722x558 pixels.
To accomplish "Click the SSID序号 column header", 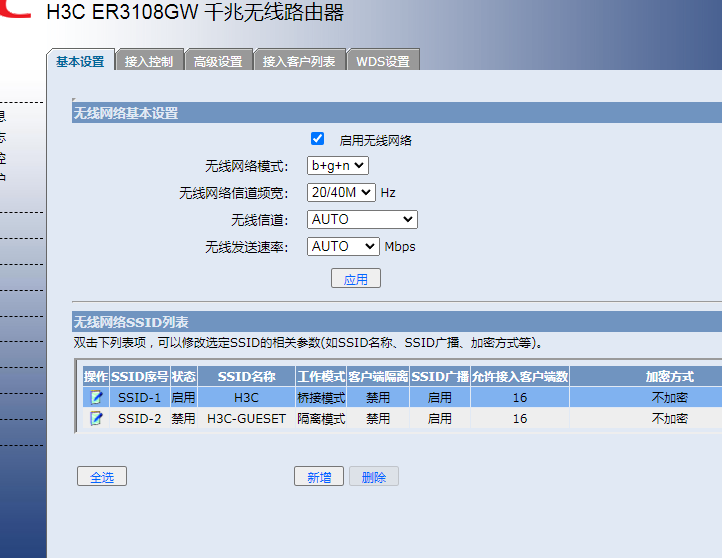I will pos(140,377).
